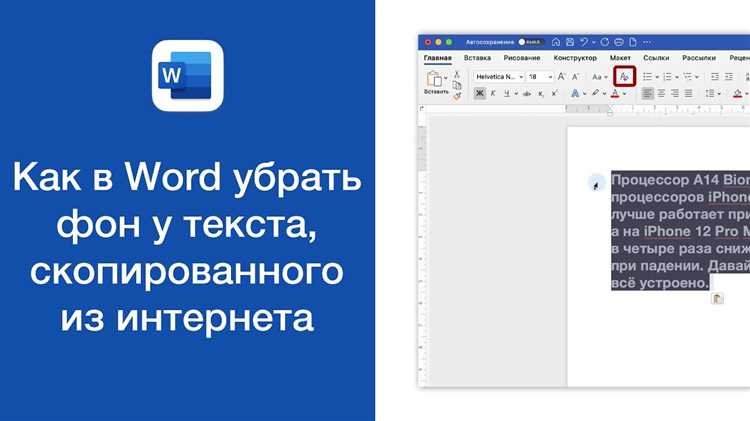750x421 pixels.
Task: Open the Ссылки tab
Action: (656, 58)
